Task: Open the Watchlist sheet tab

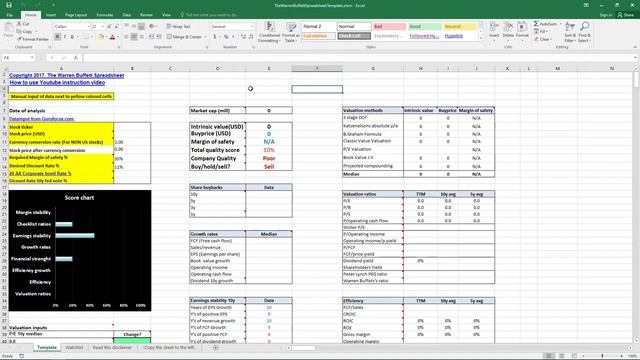Action: point(74,348)
